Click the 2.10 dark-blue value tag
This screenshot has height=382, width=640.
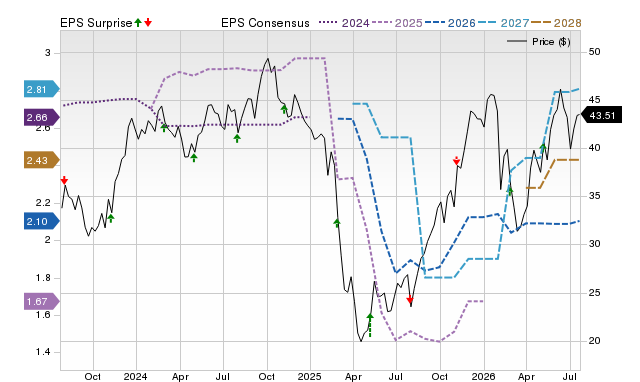tap(42, 221)
